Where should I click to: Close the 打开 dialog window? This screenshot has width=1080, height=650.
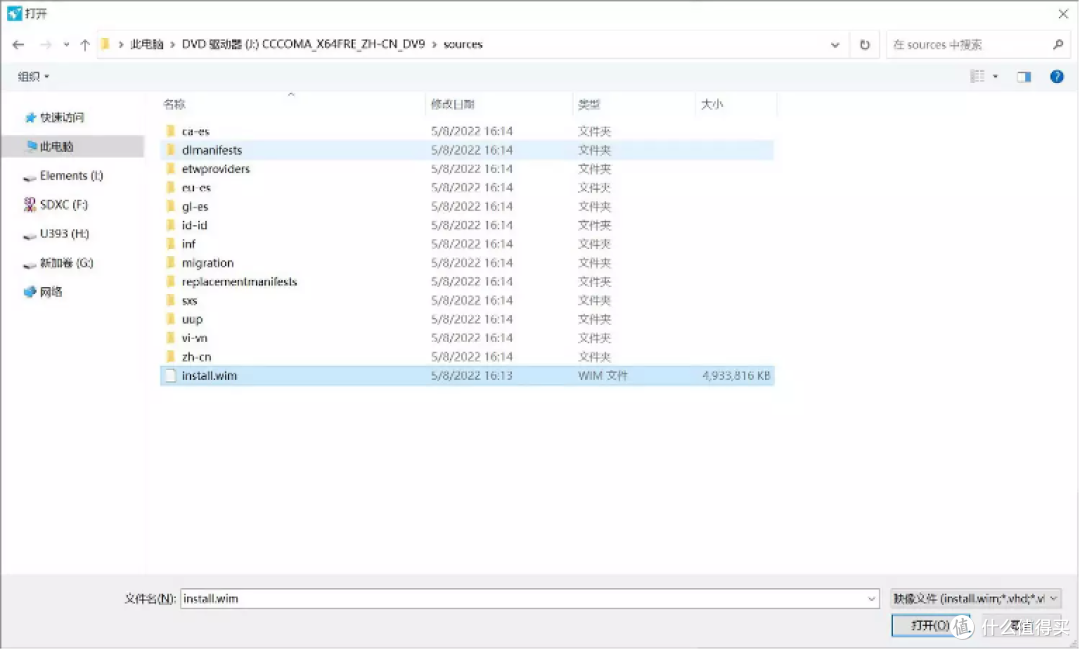(1063, 14)
